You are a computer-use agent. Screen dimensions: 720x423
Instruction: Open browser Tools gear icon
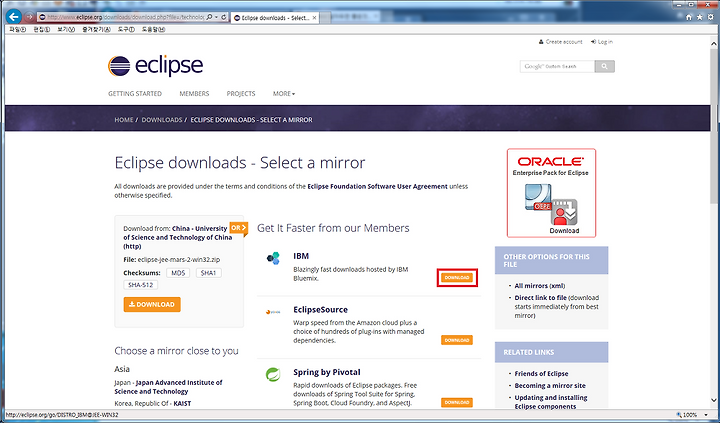click(710, 17)
